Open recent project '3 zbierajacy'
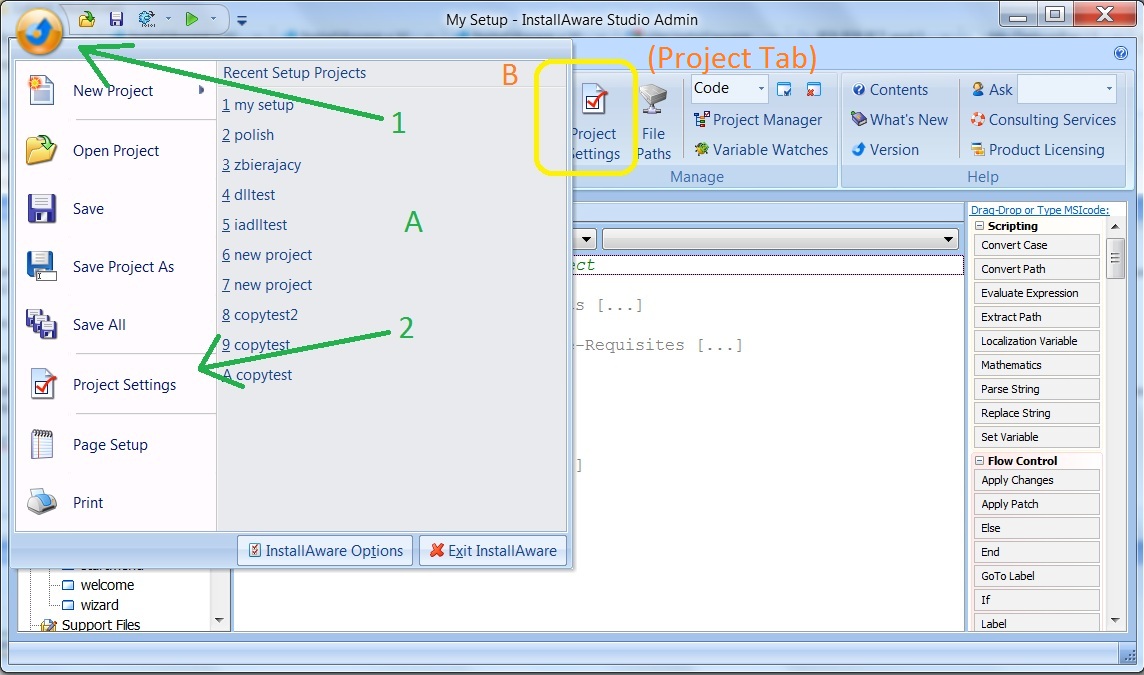Image resolution: width=1144 pixels, height=675 pixels. pos(261,165)
